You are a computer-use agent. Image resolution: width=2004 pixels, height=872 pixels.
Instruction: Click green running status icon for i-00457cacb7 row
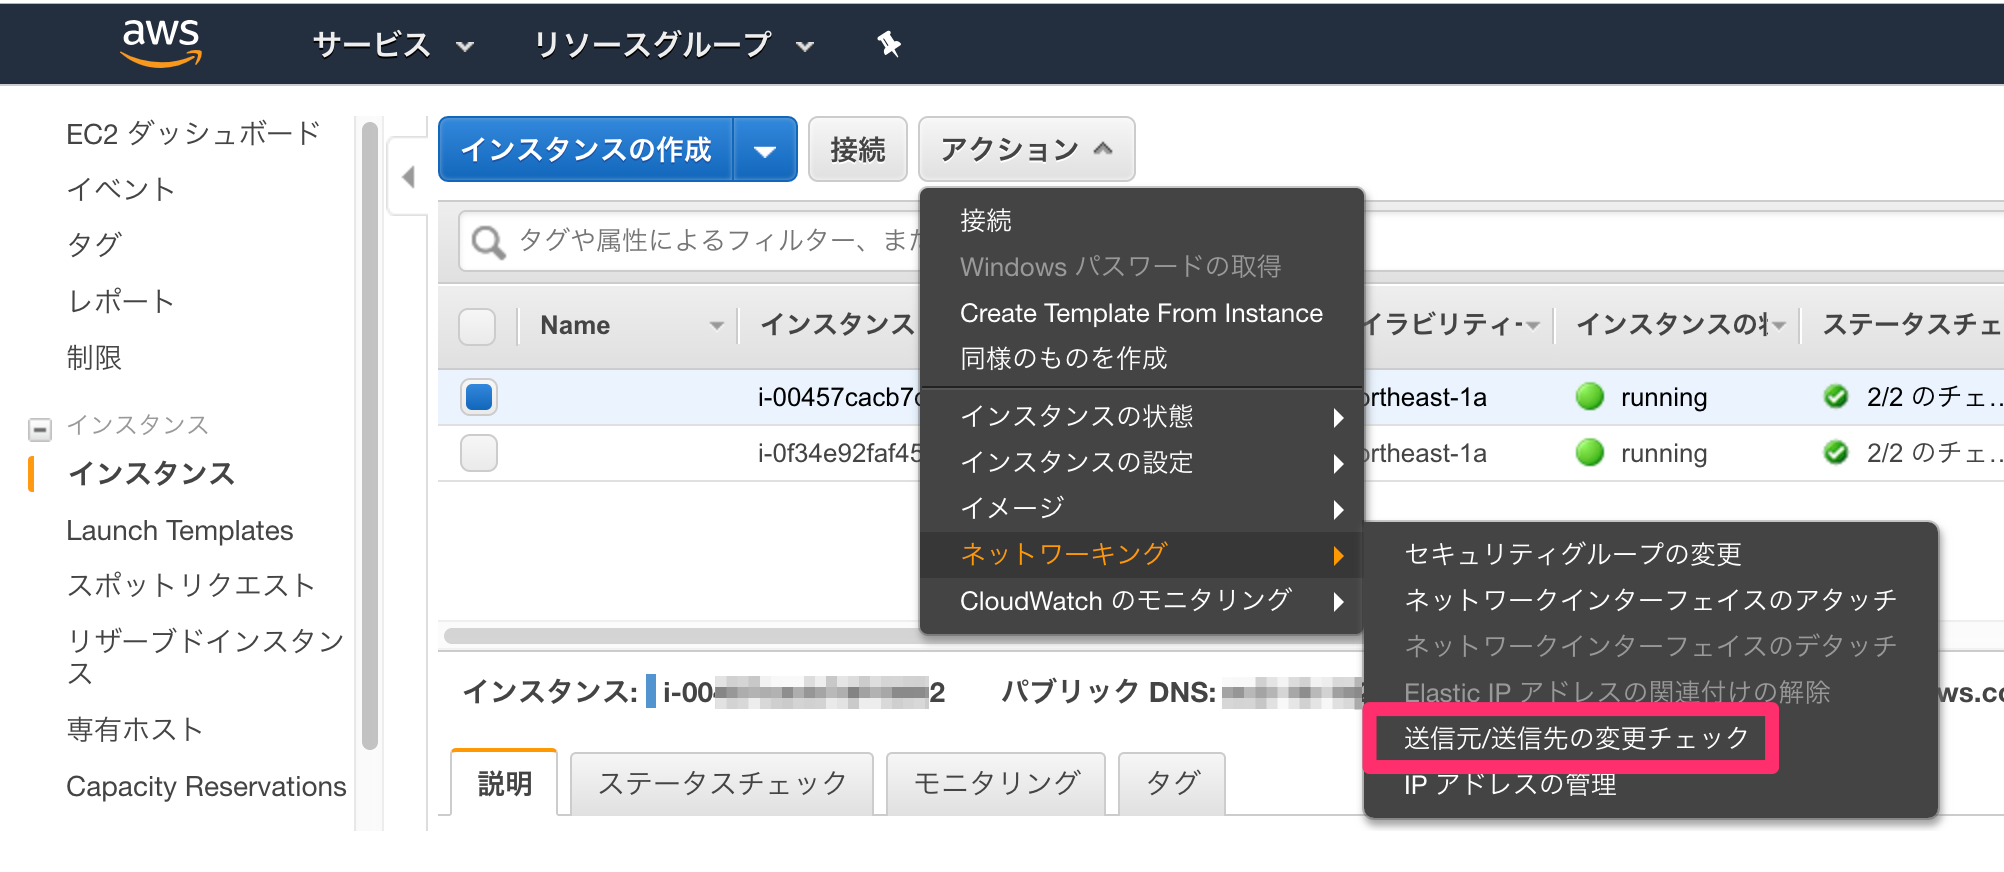(x=1589, y=397)
